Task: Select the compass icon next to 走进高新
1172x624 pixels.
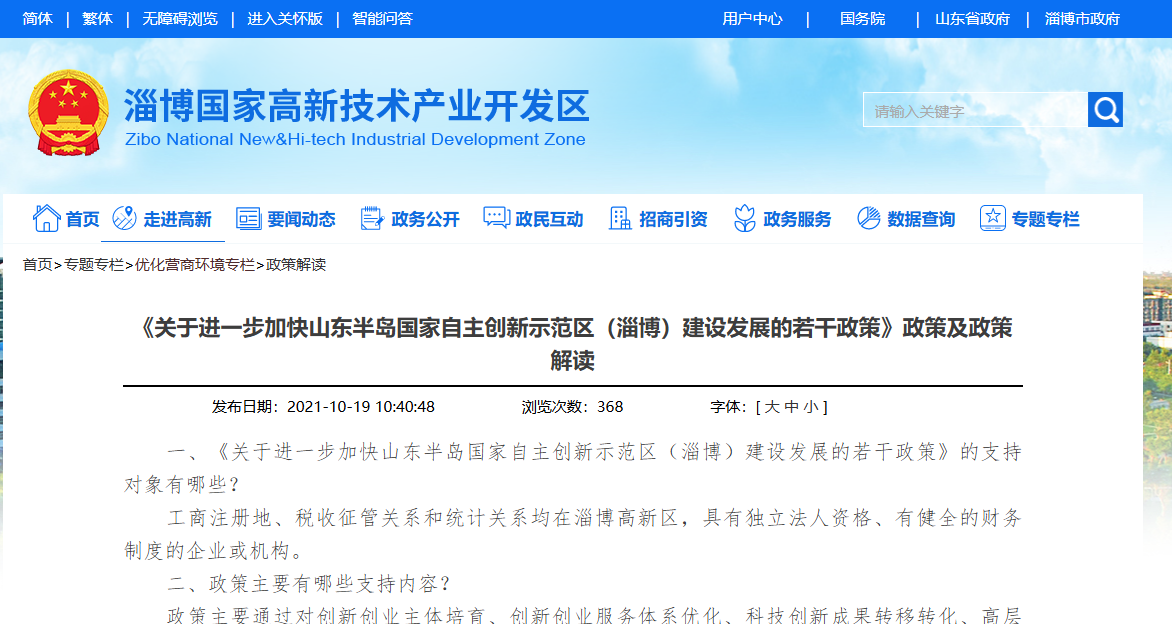Action: 125,217
